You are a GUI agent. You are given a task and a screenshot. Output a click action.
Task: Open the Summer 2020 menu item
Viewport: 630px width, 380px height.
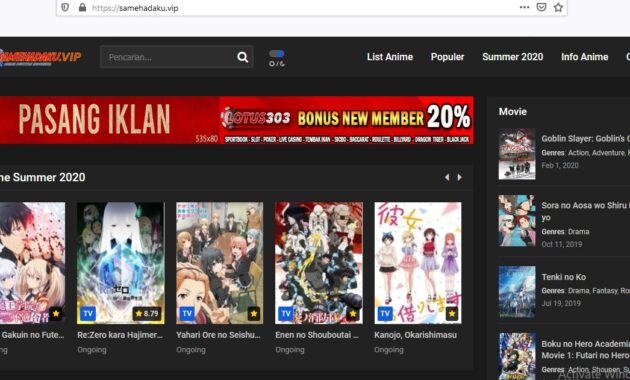pyautogui.click(x=513, y=57)
